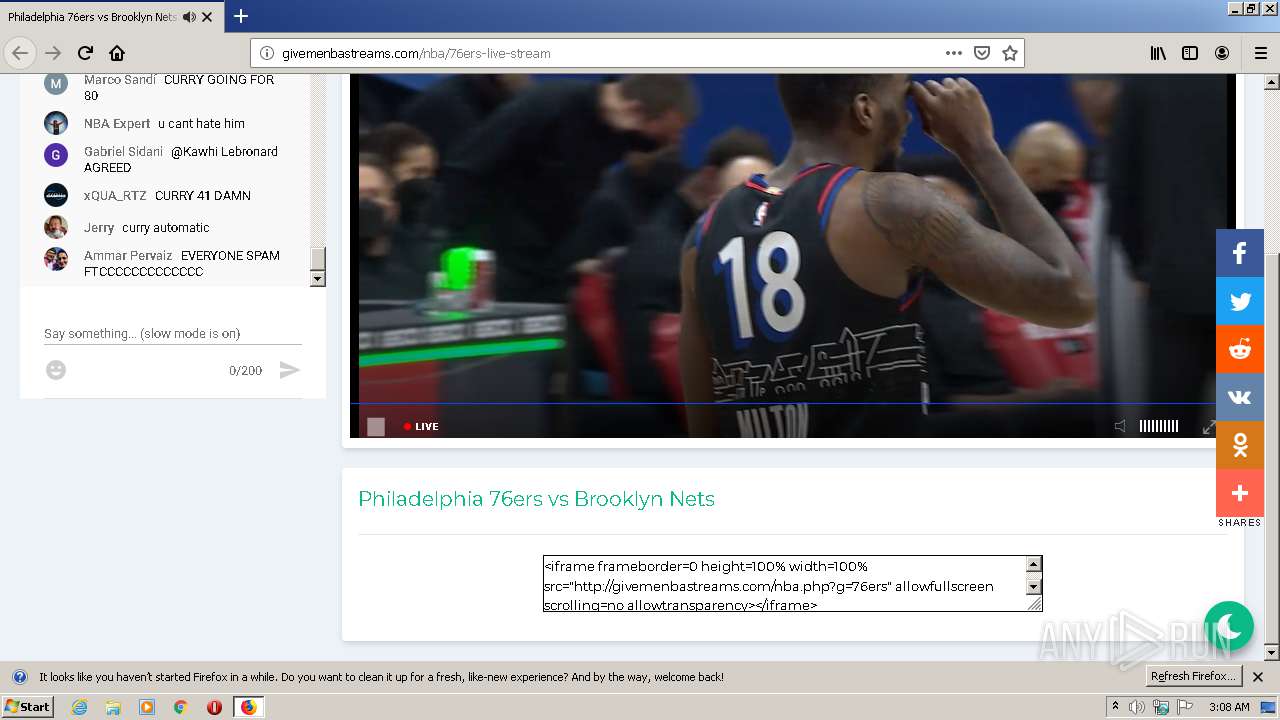This screenshot has height=720, width=1280.
Task: Share the stream on Facebook
Action: (1239, 253)
